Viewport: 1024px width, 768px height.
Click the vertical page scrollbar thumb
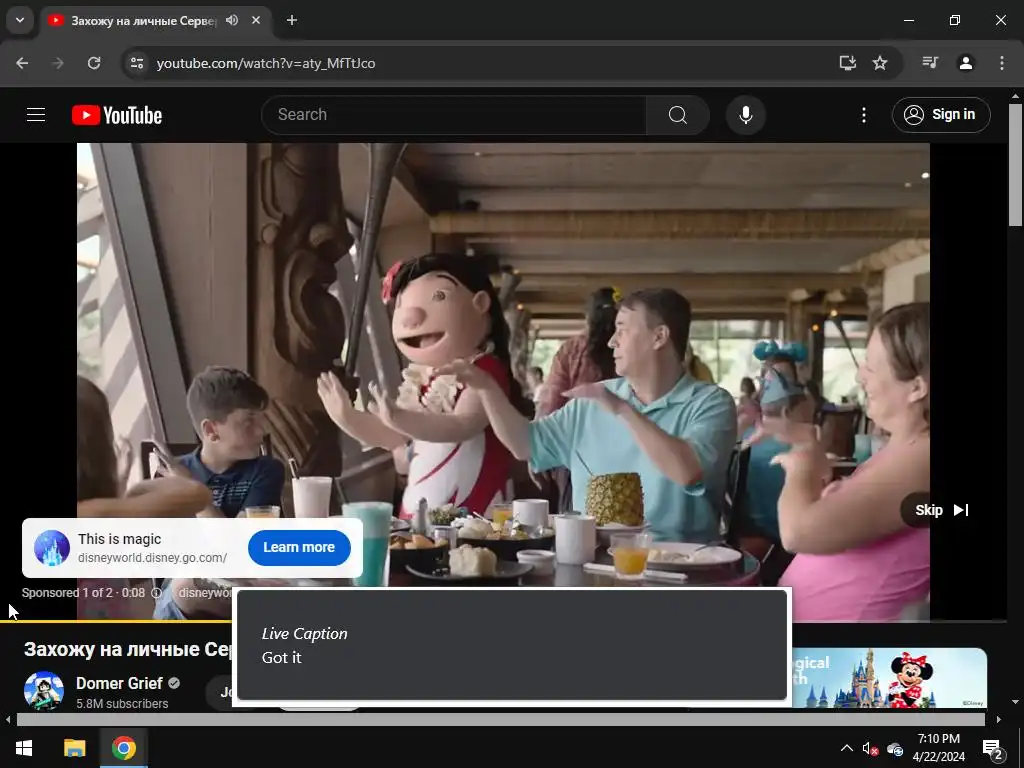tap(1016, 165)
